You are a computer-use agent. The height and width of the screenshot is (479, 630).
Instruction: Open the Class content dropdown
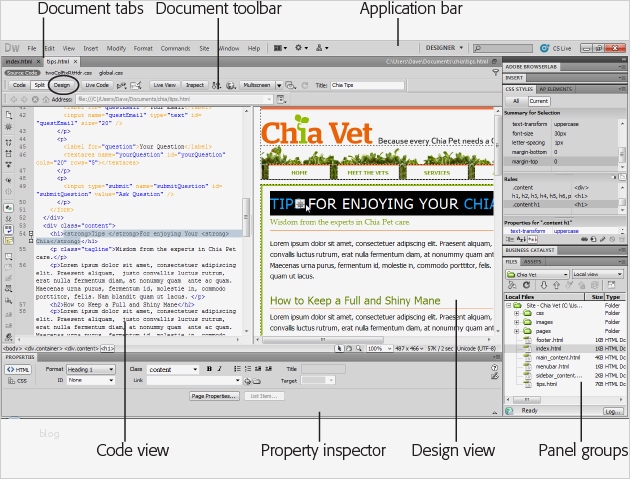click(173, 369)
